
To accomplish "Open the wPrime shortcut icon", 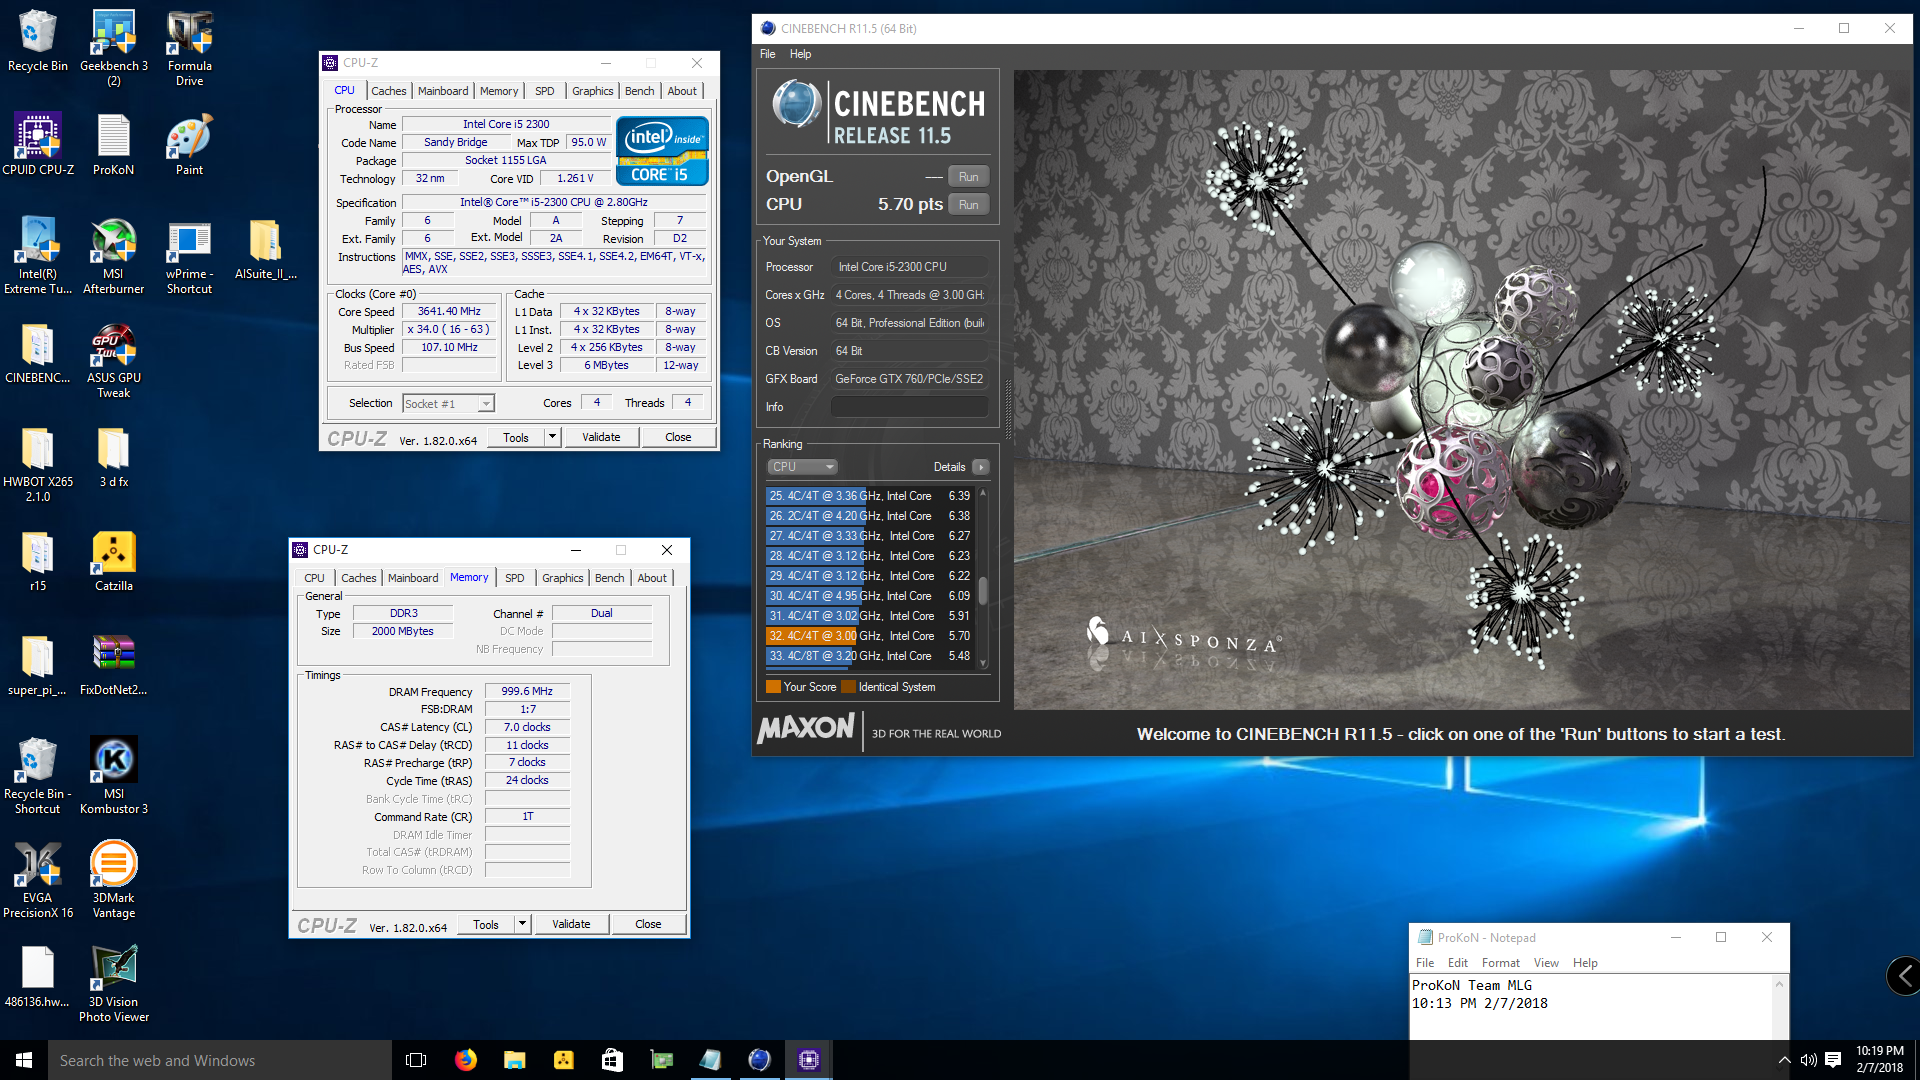I will coord(189,256).
